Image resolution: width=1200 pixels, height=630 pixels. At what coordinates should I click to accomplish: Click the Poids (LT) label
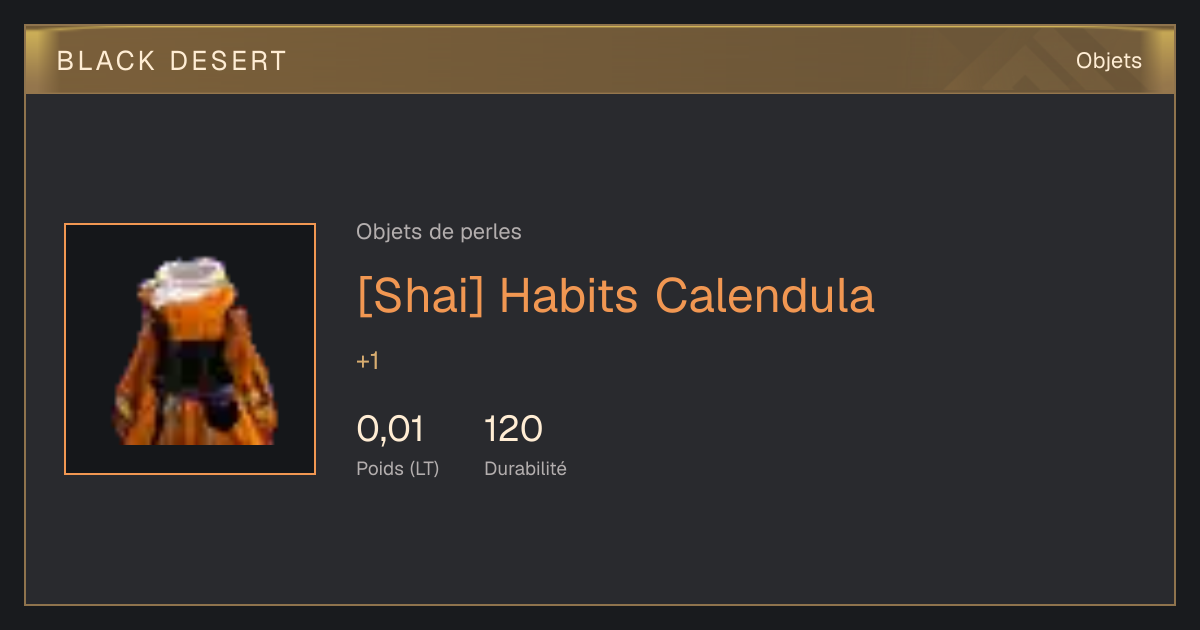point(398,468)
